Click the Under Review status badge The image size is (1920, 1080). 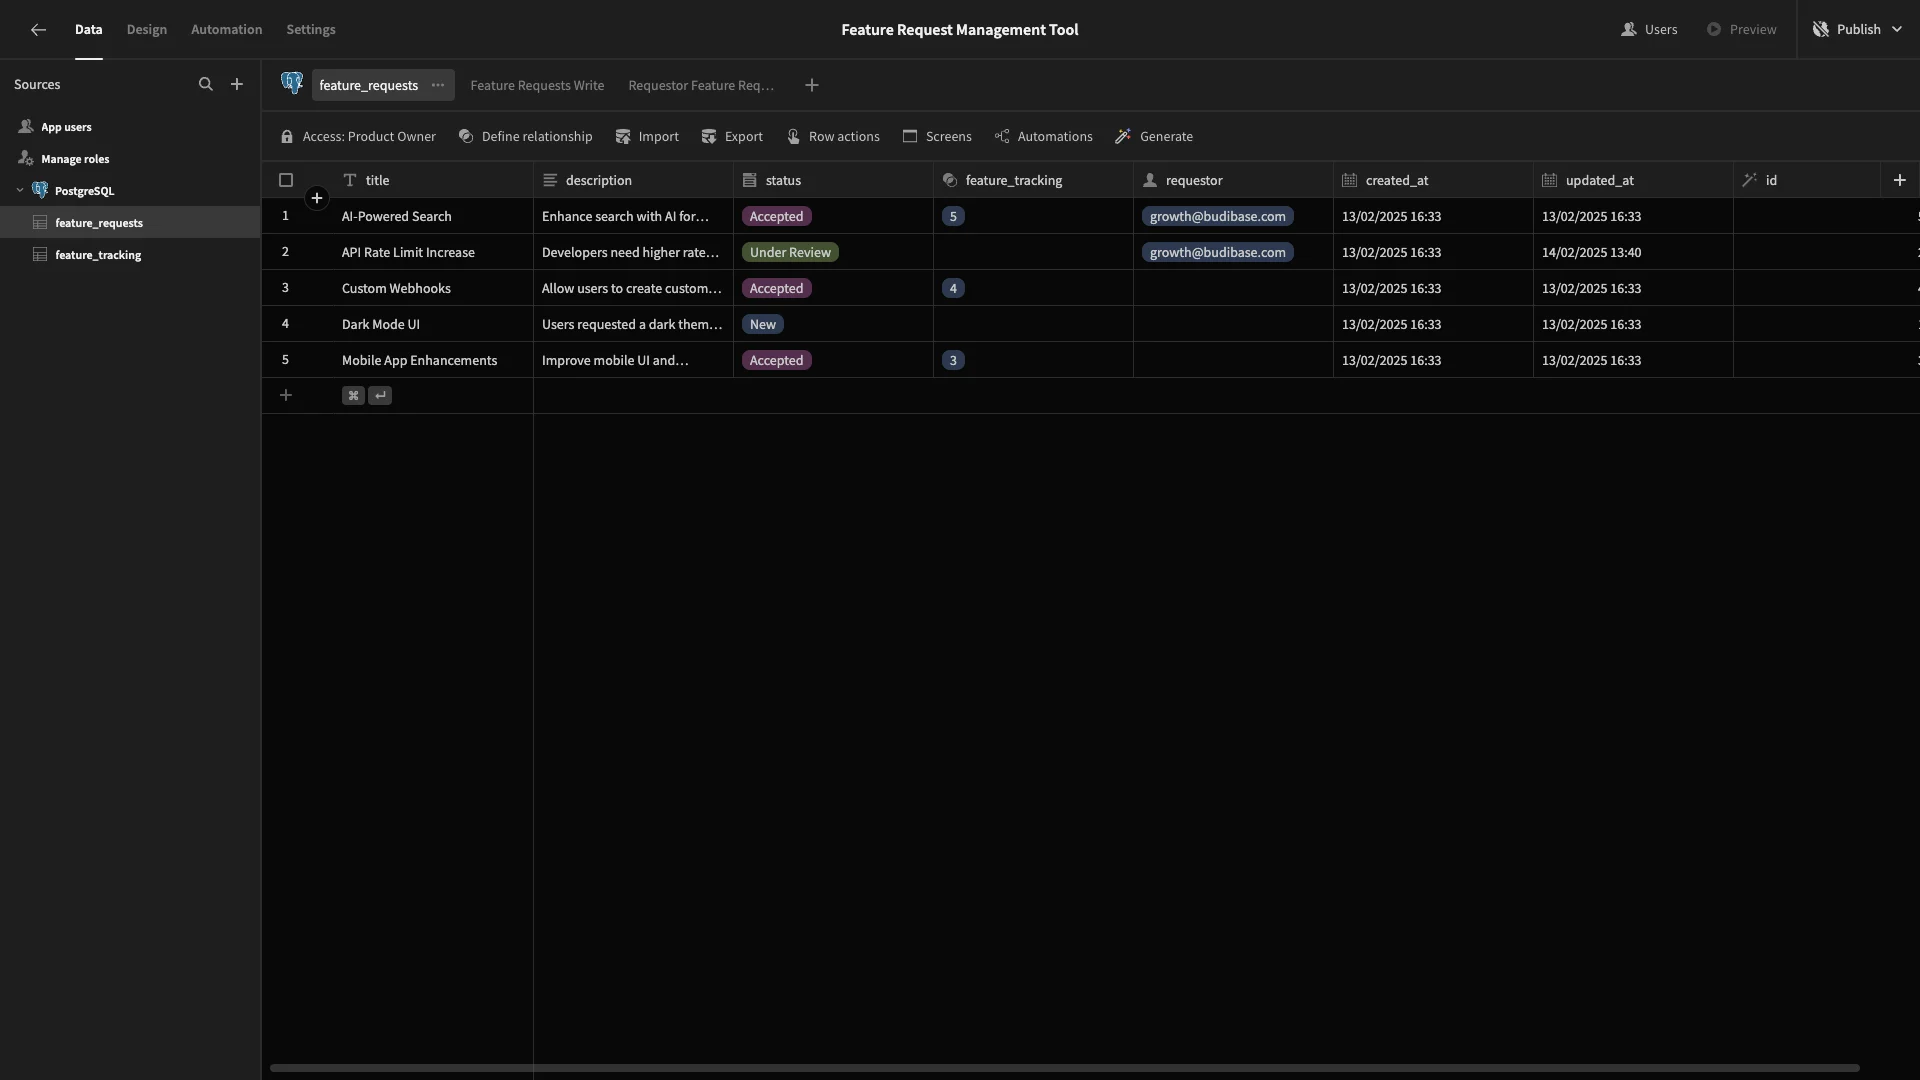(790, 252)
